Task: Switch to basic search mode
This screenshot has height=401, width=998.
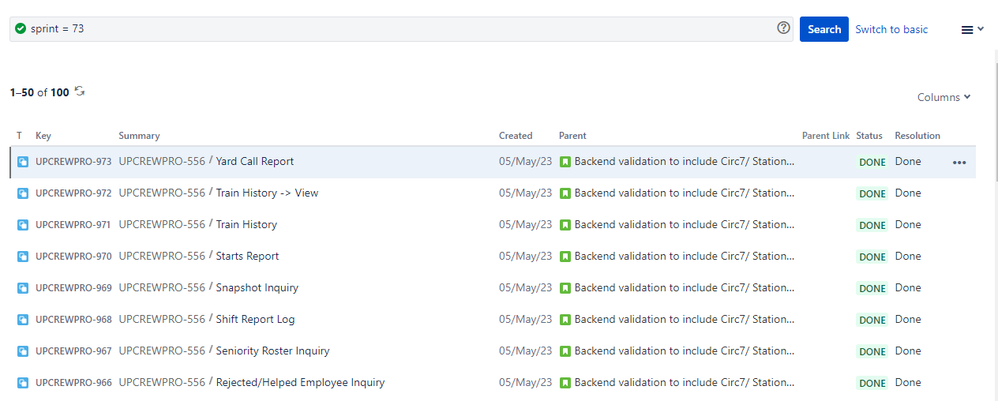Action: pyautogui.click(x=891, y=29)
